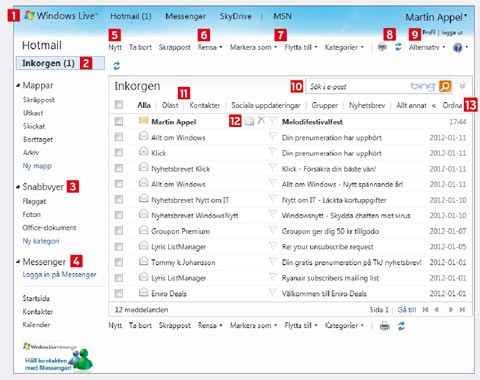Open Hotmail (1) in top navigation
Viewport: 480px width, 380px height.
[131, 16]
